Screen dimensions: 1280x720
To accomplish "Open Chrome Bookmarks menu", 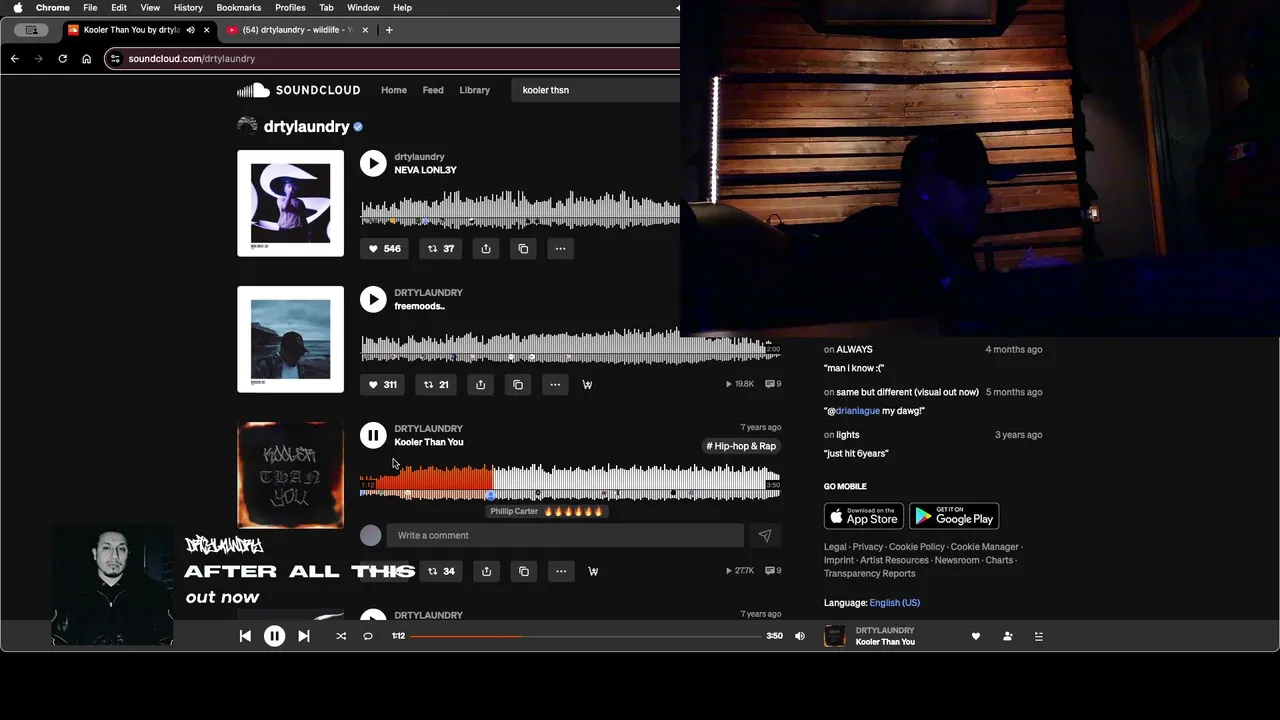I will click(x=238, y=7).
